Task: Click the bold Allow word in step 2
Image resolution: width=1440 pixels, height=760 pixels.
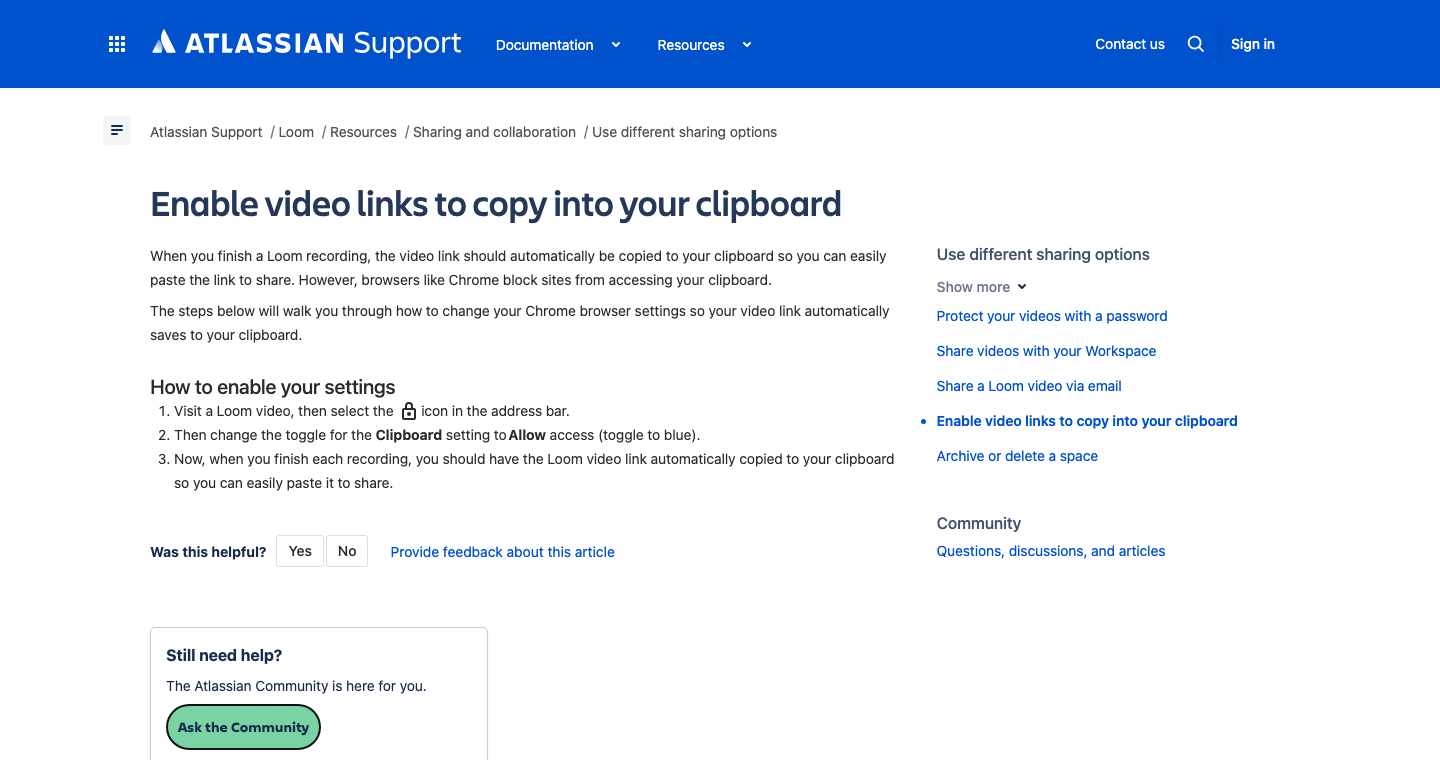Action: point(527,435)
